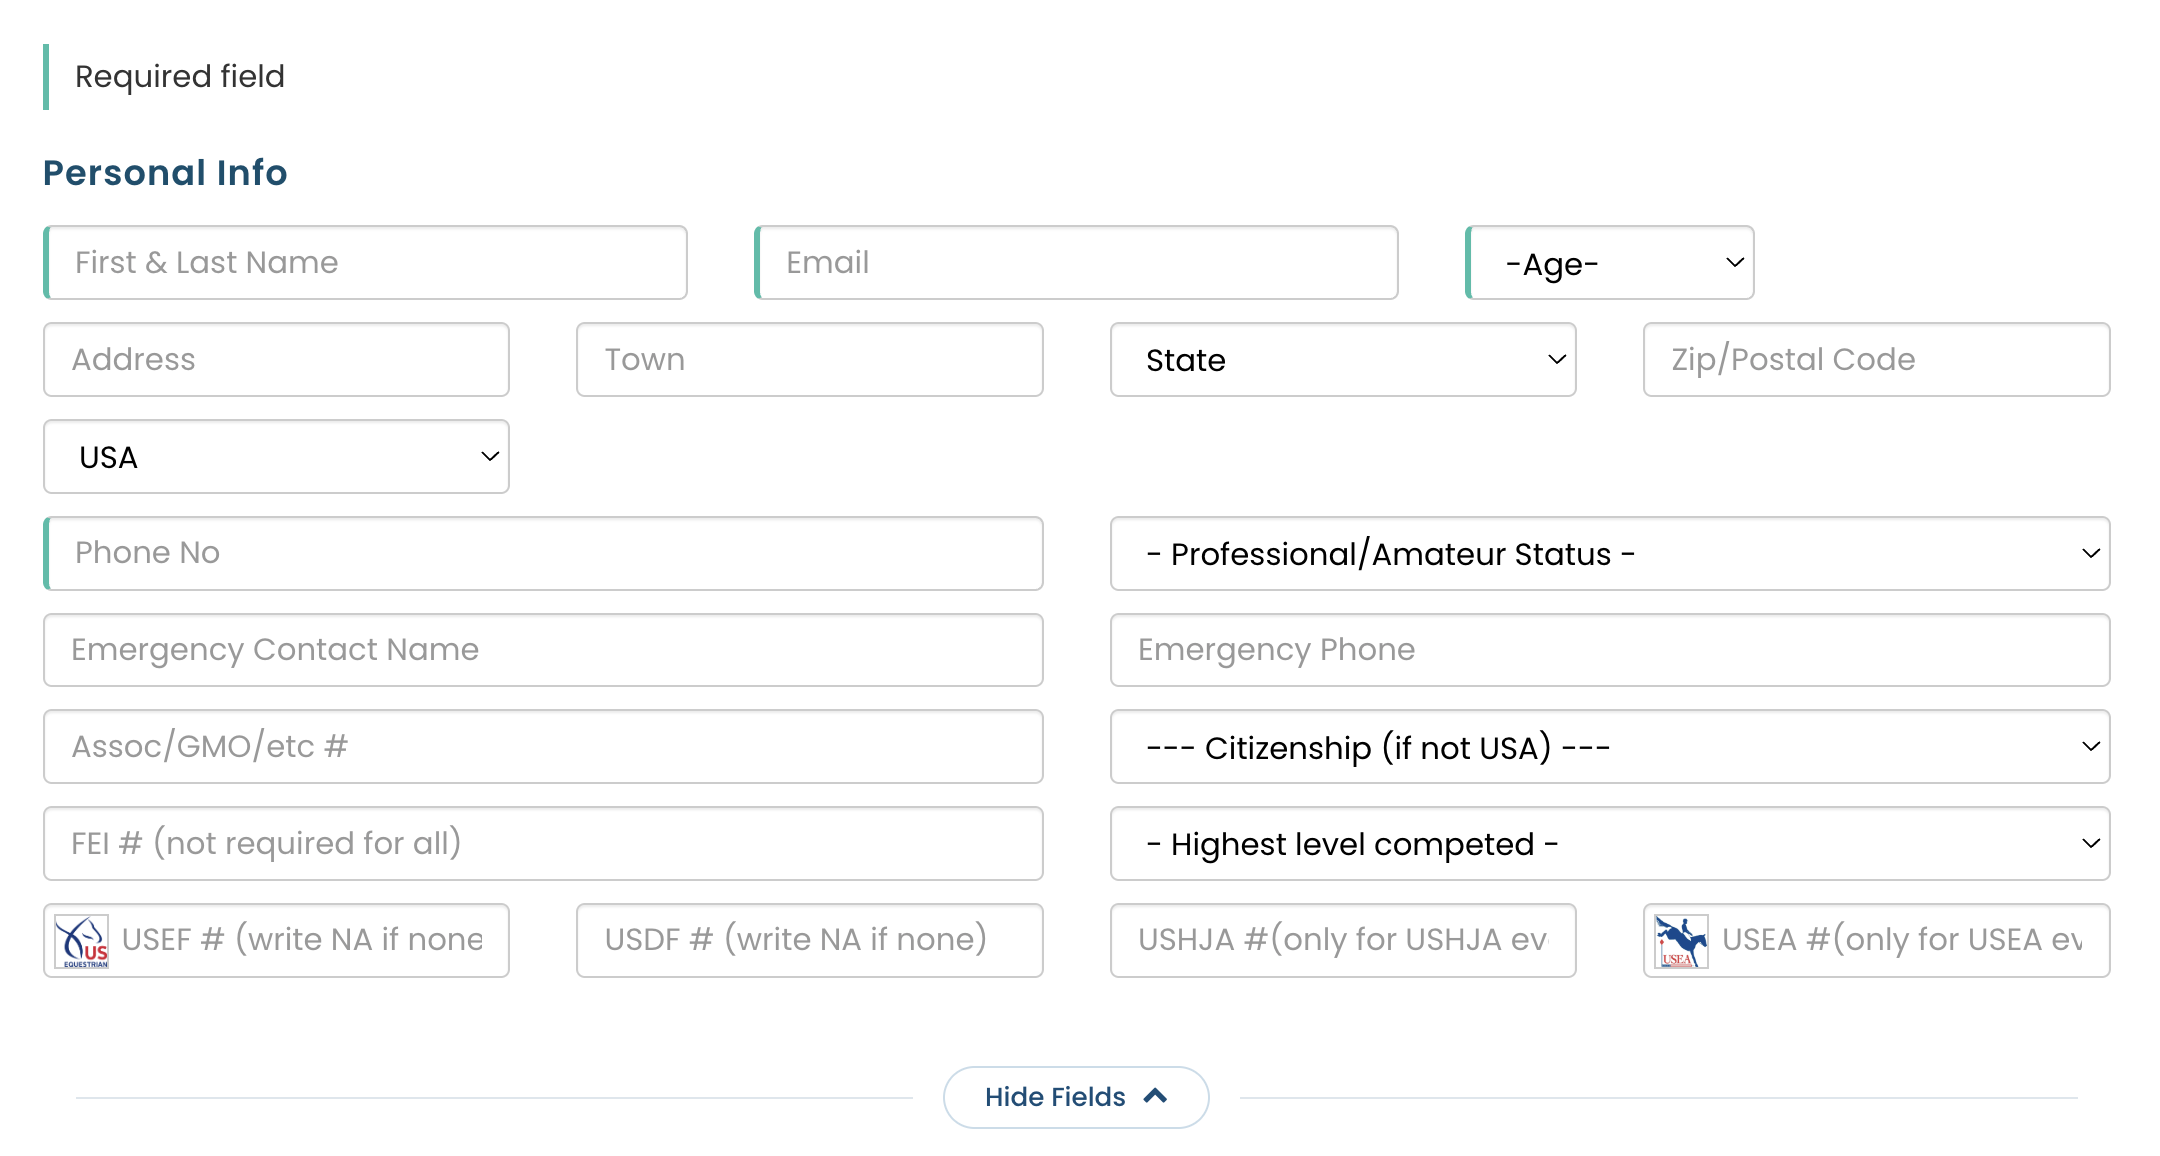Open the USA country dropdown
Viewport: 2160px width, 1156px height.
point(276,456)
